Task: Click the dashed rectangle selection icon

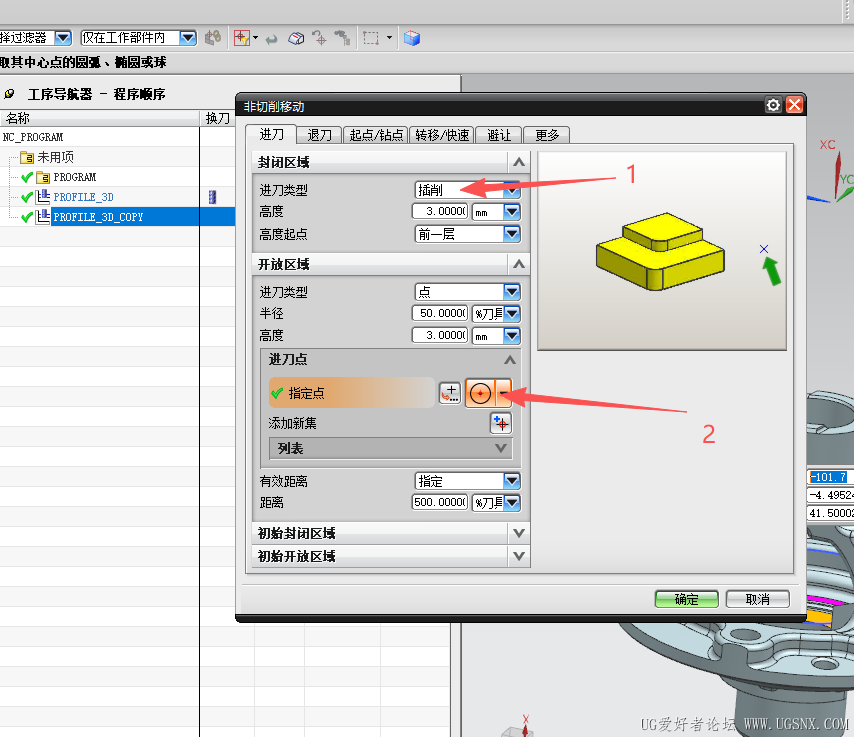Action: pos(371,38)
